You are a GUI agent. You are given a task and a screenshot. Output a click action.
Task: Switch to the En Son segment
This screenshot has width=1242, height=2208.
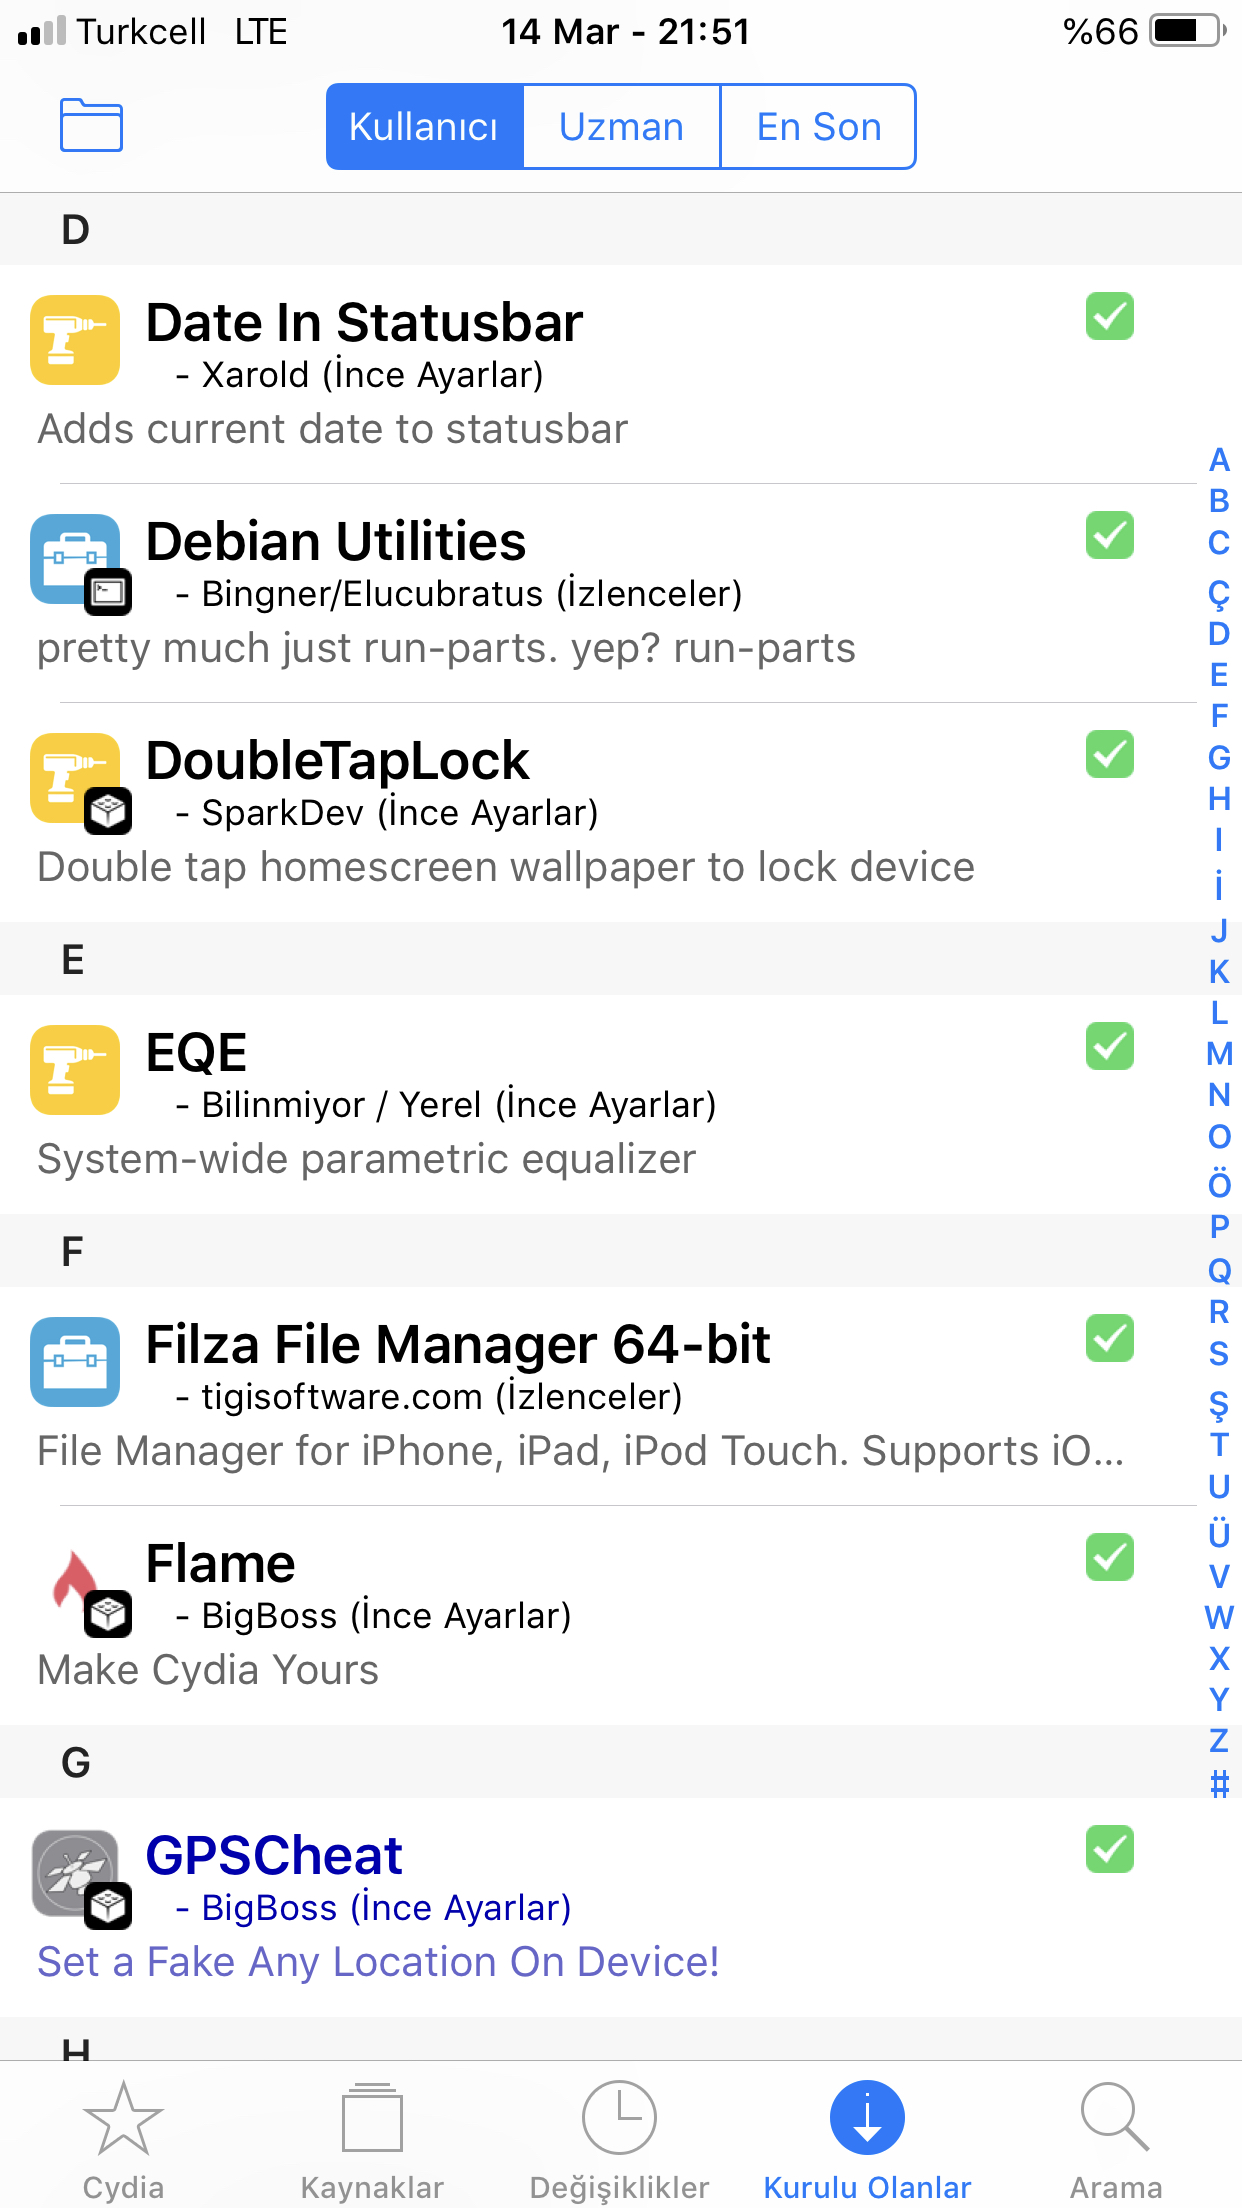point(818,127)
